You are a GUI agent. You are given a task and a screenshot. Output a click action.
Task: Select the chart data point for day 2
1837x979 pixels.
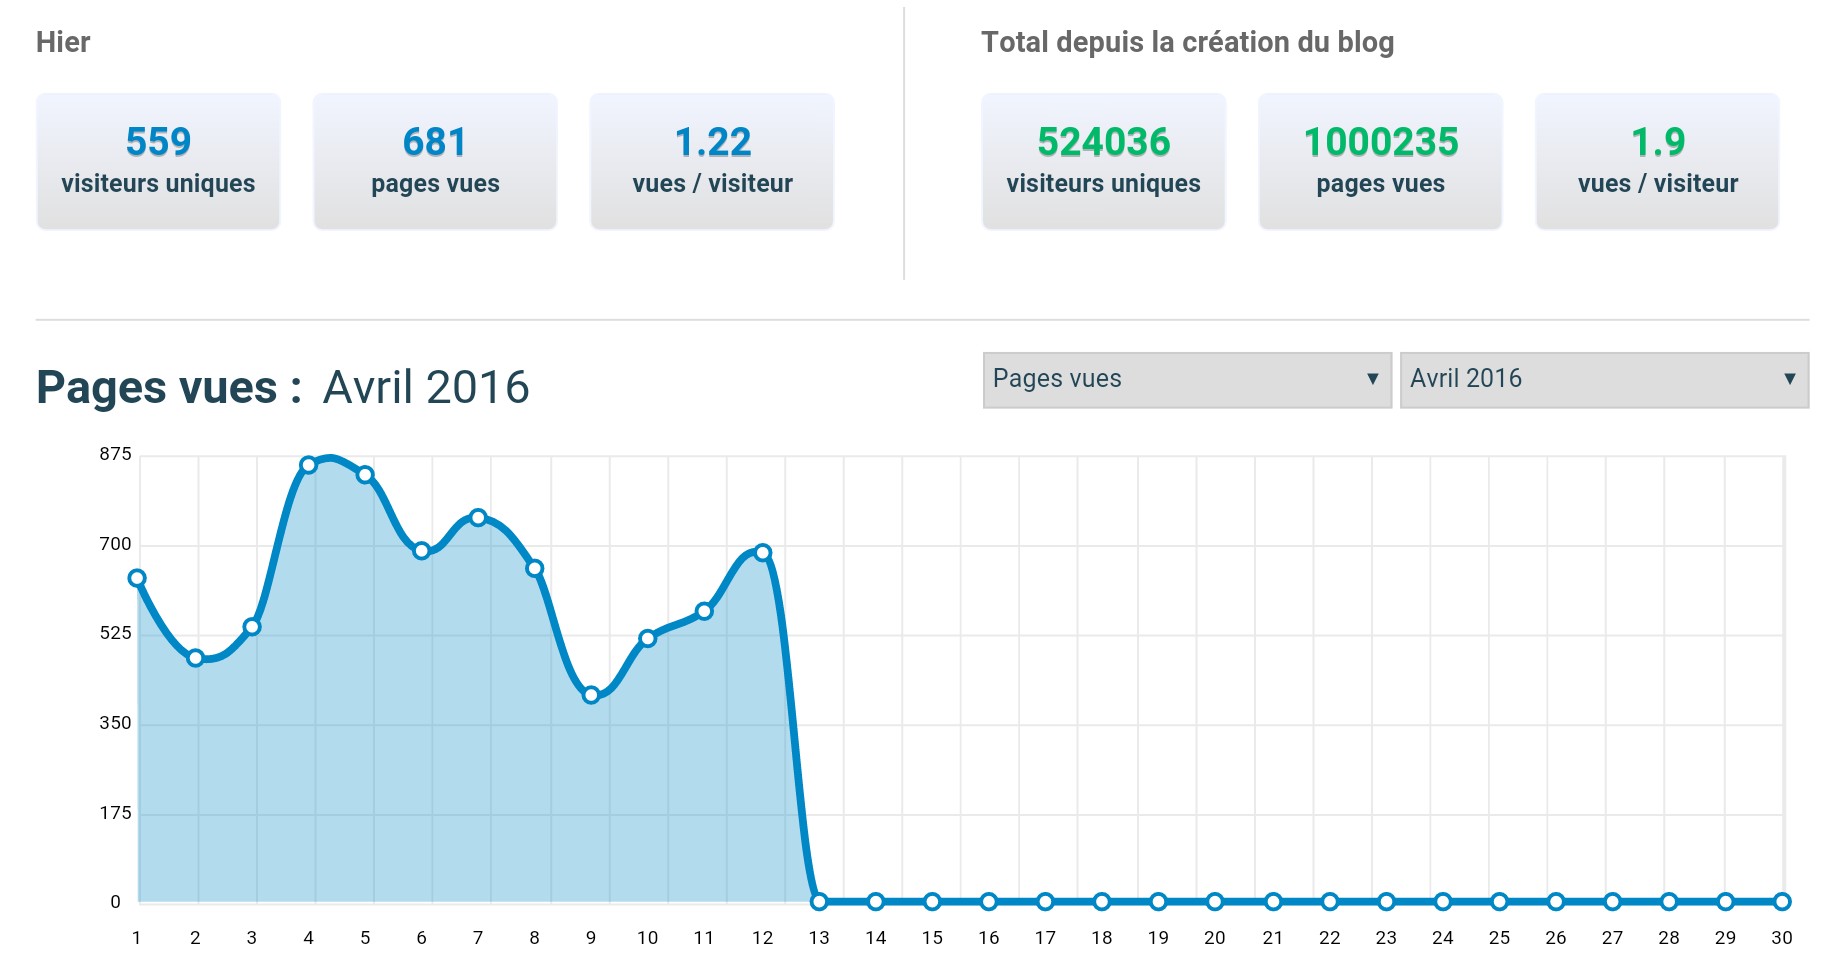point(195,658)
